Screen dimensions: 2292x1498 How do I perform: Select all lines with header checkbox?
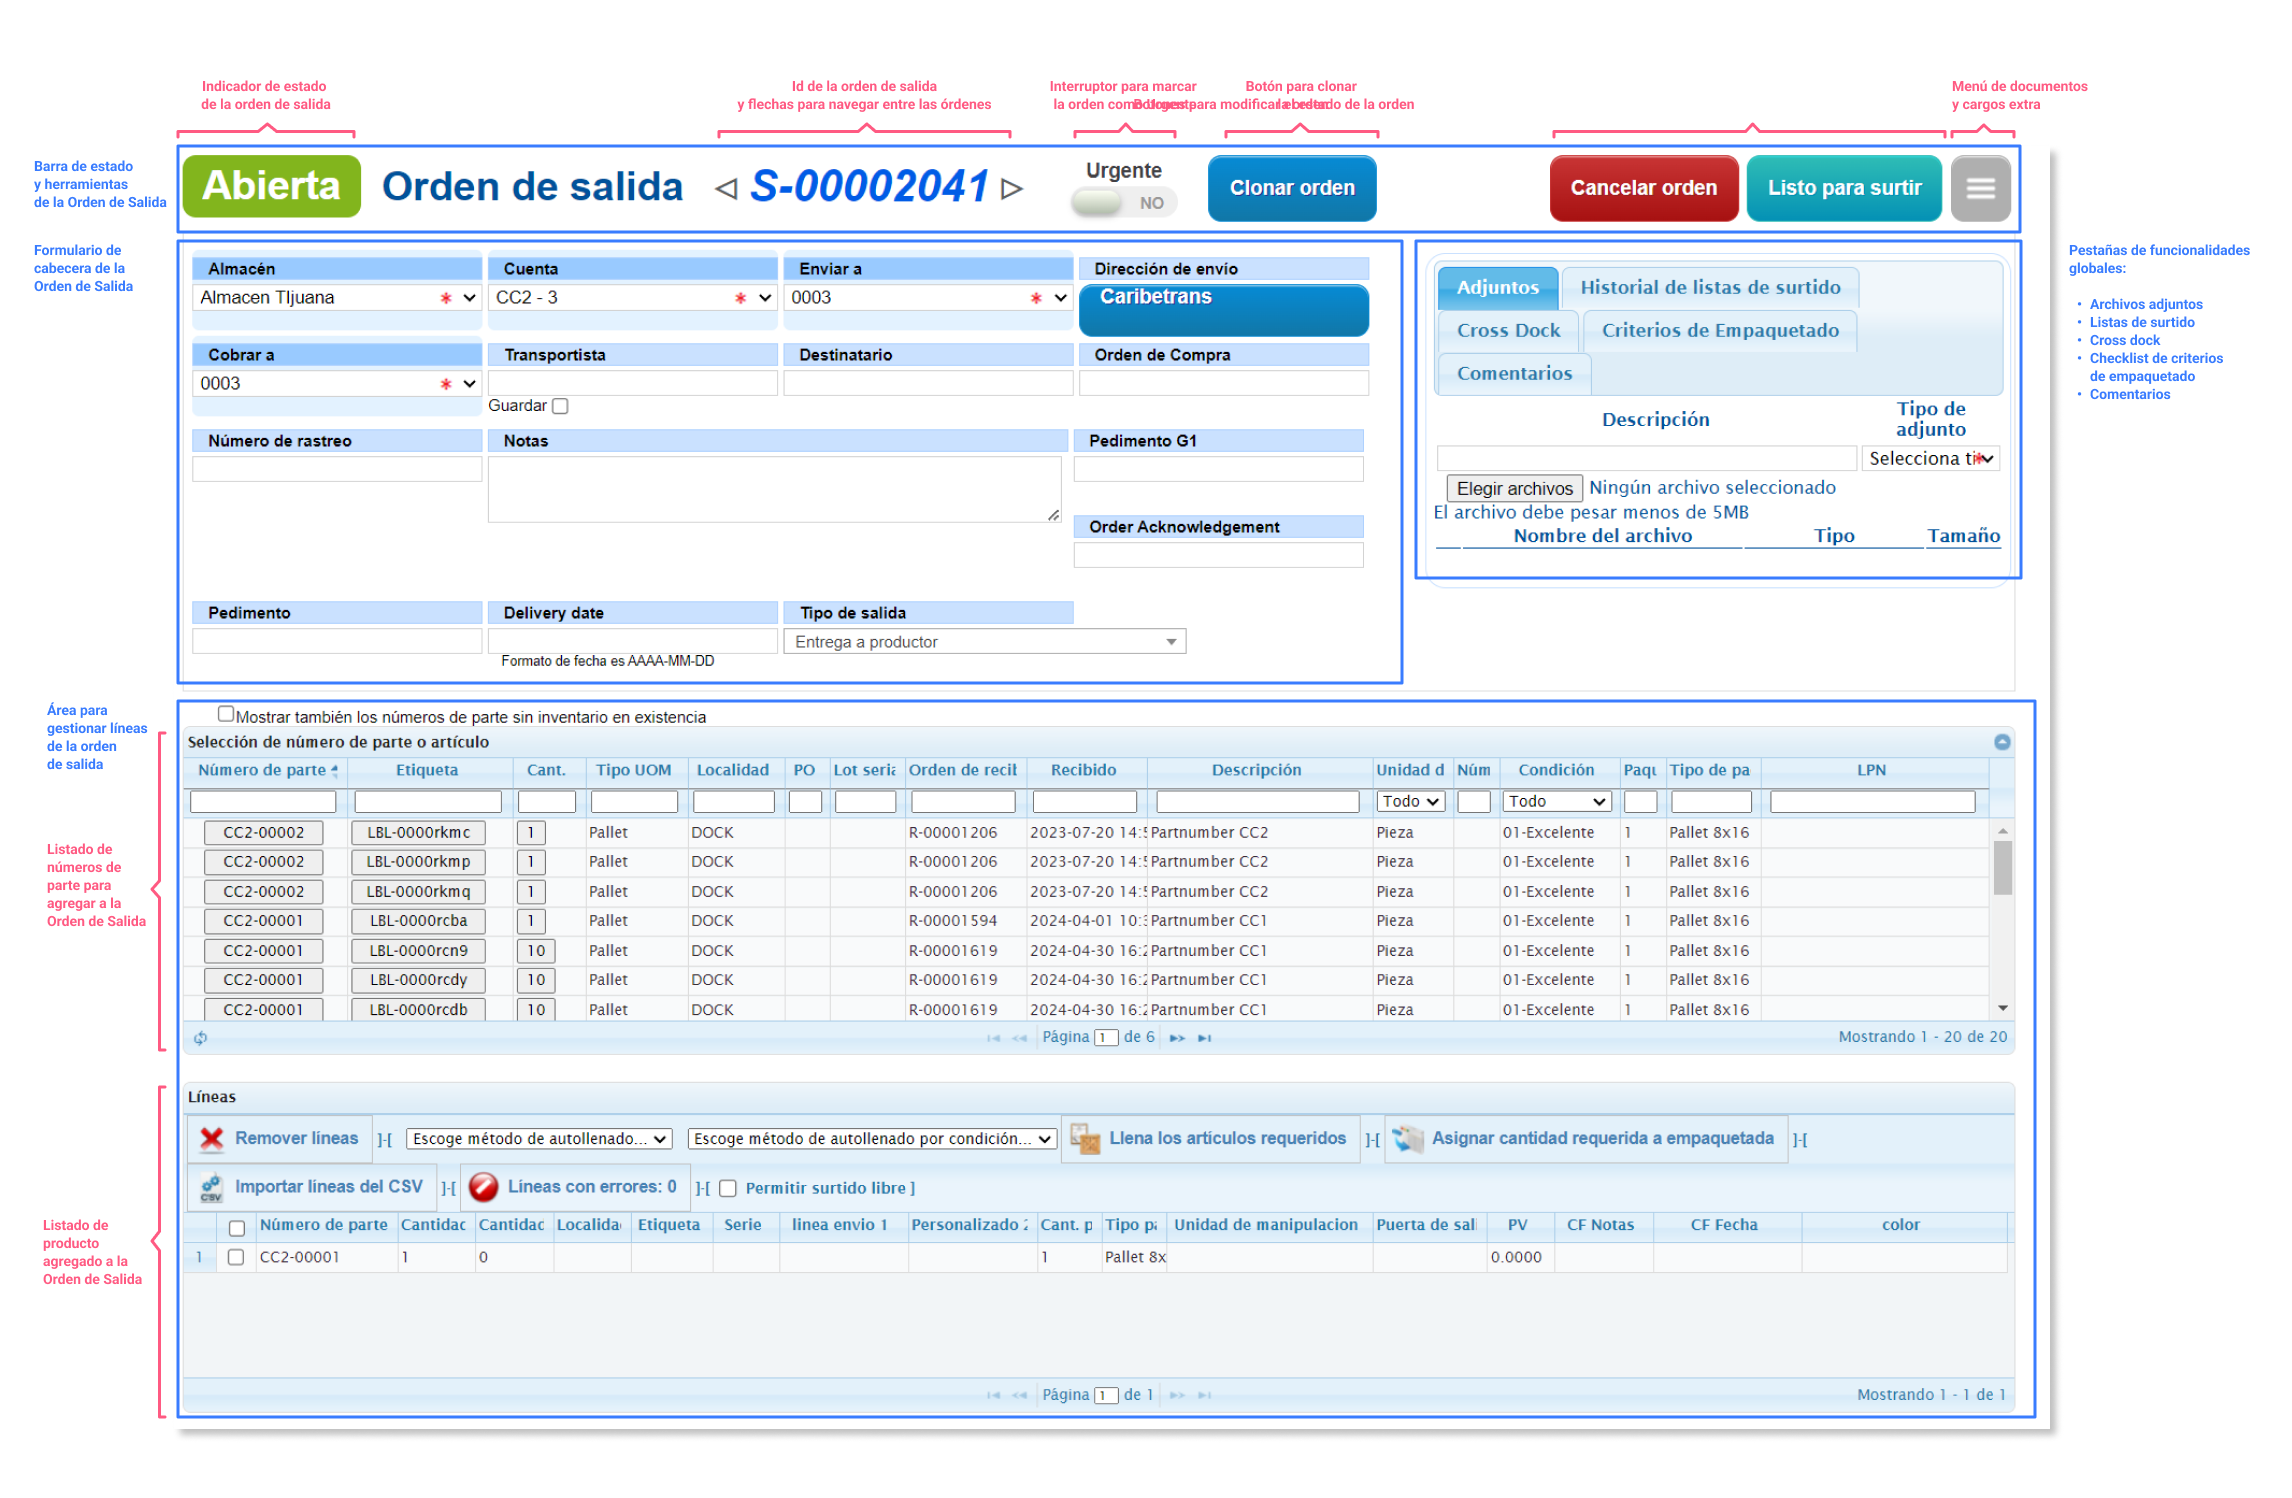(237, 1228)
